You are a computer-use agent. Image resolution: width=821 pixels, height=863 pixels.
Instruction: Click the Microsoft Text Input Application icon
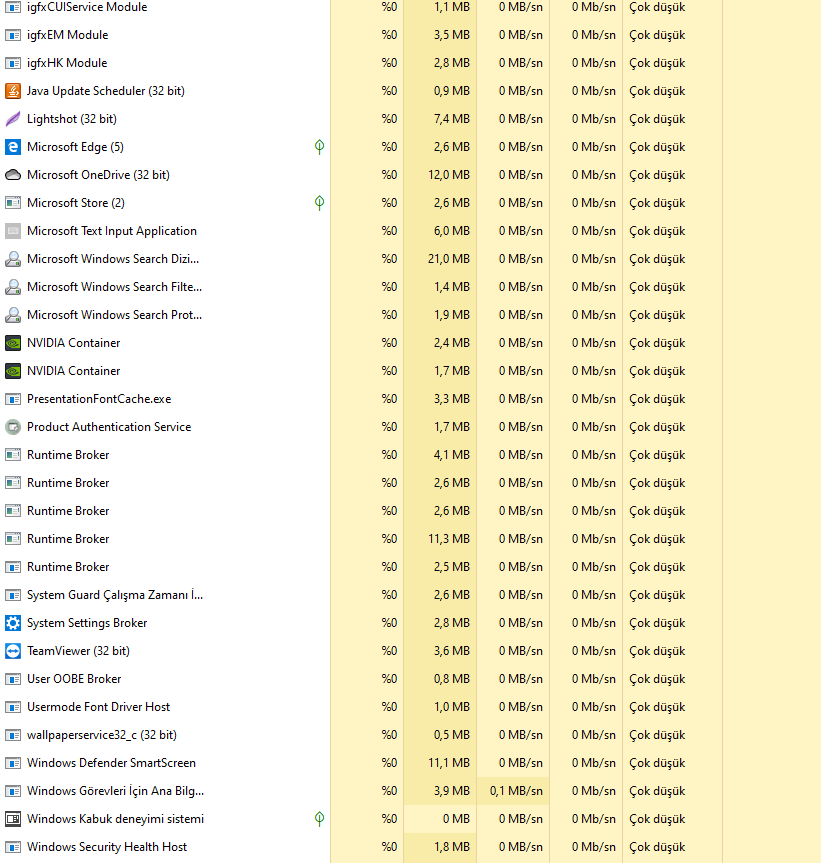(13, 231)
